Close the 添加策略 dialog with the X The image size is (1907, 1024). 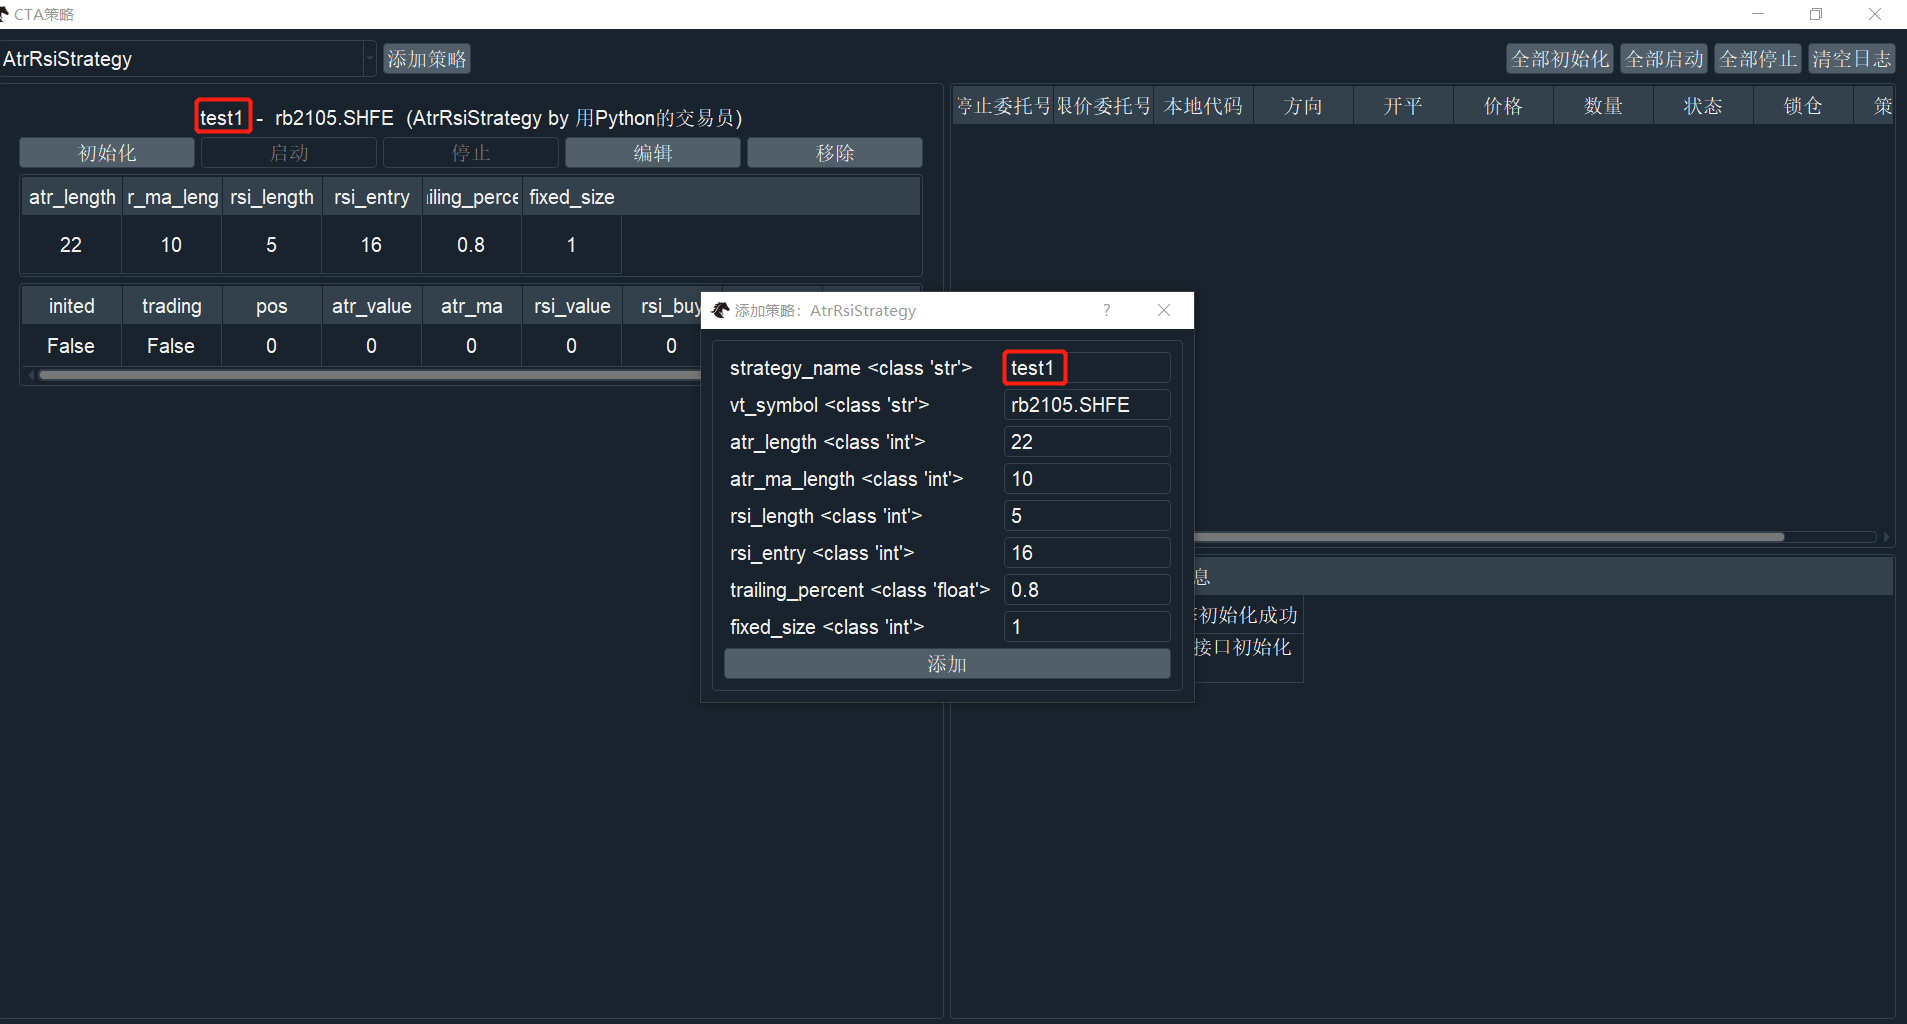(1164, 310)
